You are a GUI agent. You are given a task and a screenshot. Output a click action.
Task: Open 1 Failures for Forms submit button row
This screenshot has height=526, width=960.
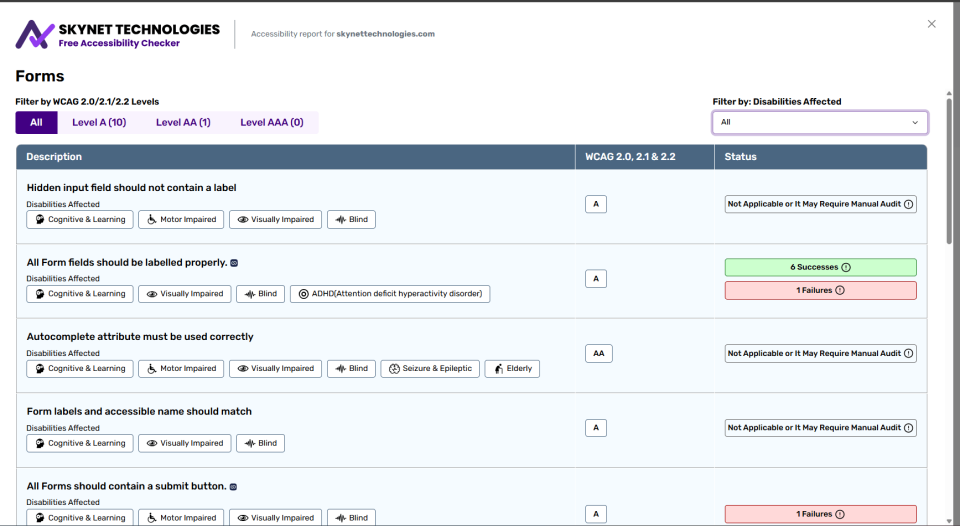click(820, 514)
